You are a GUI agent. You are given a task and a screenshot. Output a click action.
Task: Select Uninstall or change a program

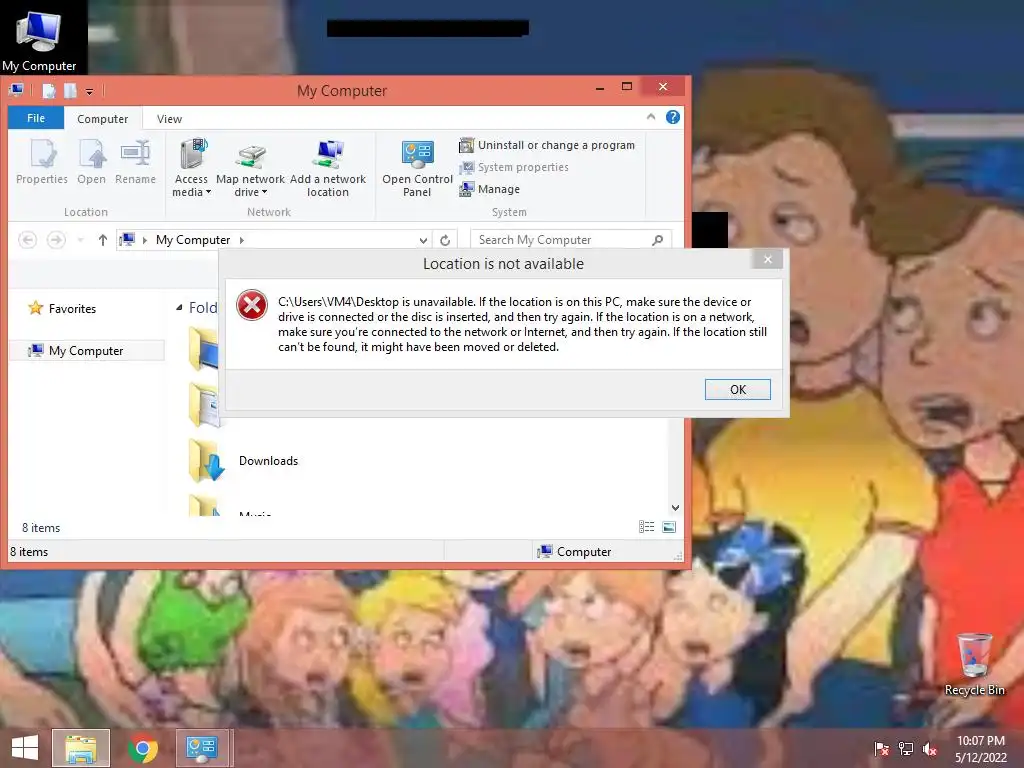pos(547,145)
